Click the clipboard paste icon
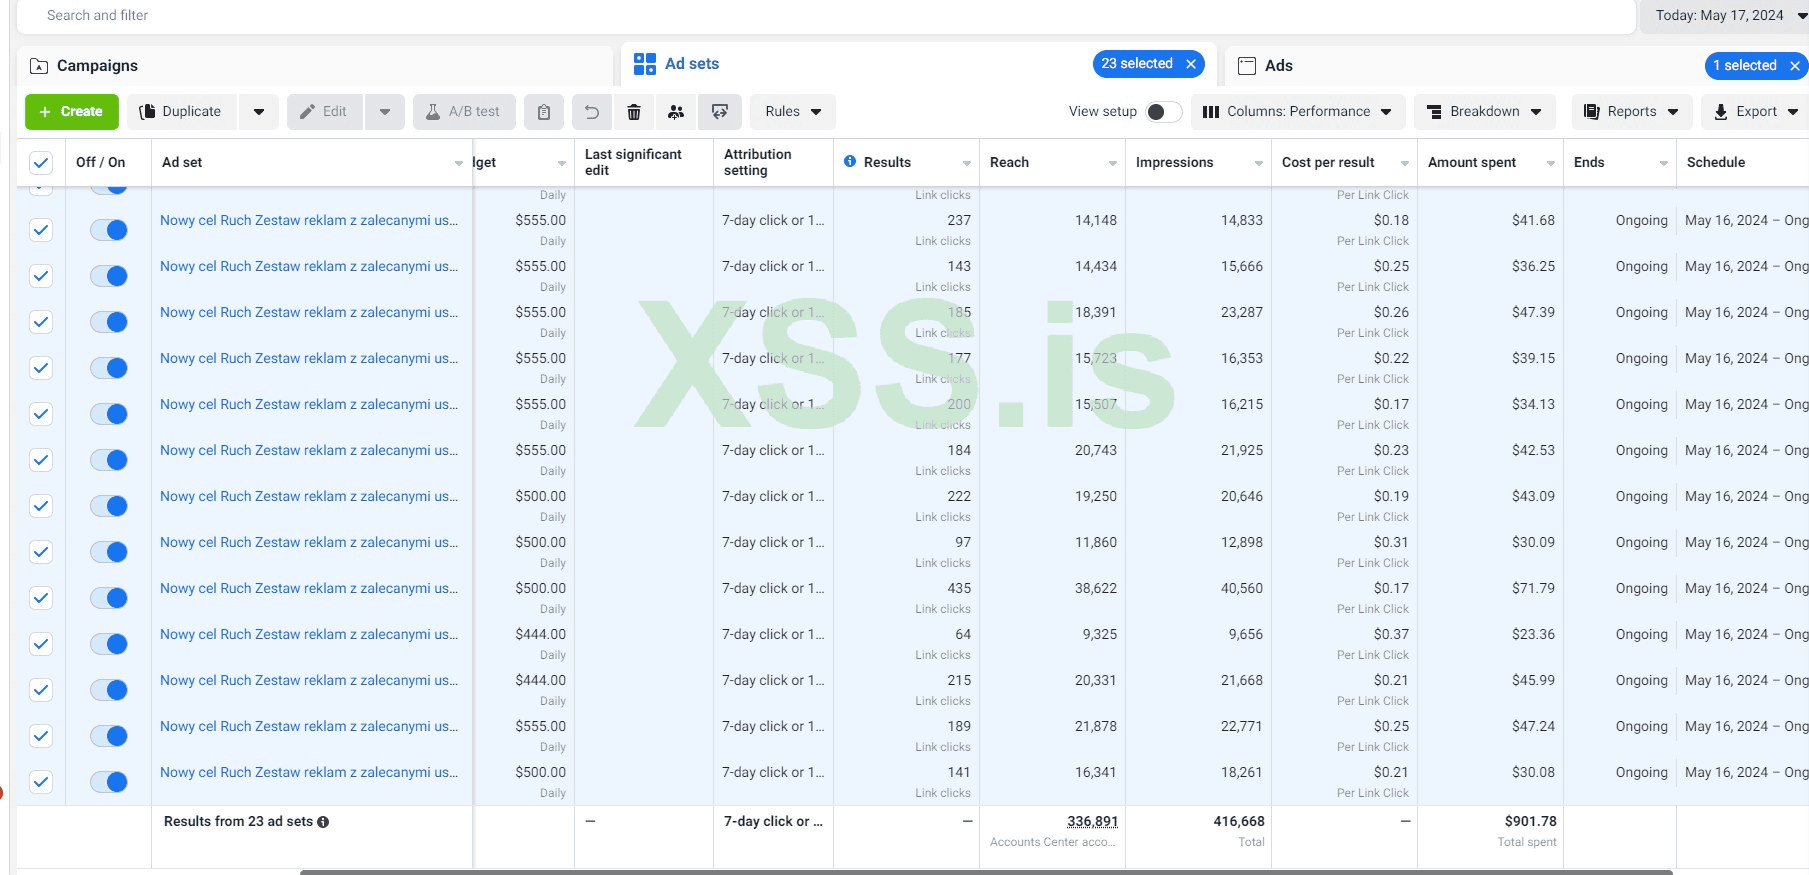 click(x=543, y=112)
